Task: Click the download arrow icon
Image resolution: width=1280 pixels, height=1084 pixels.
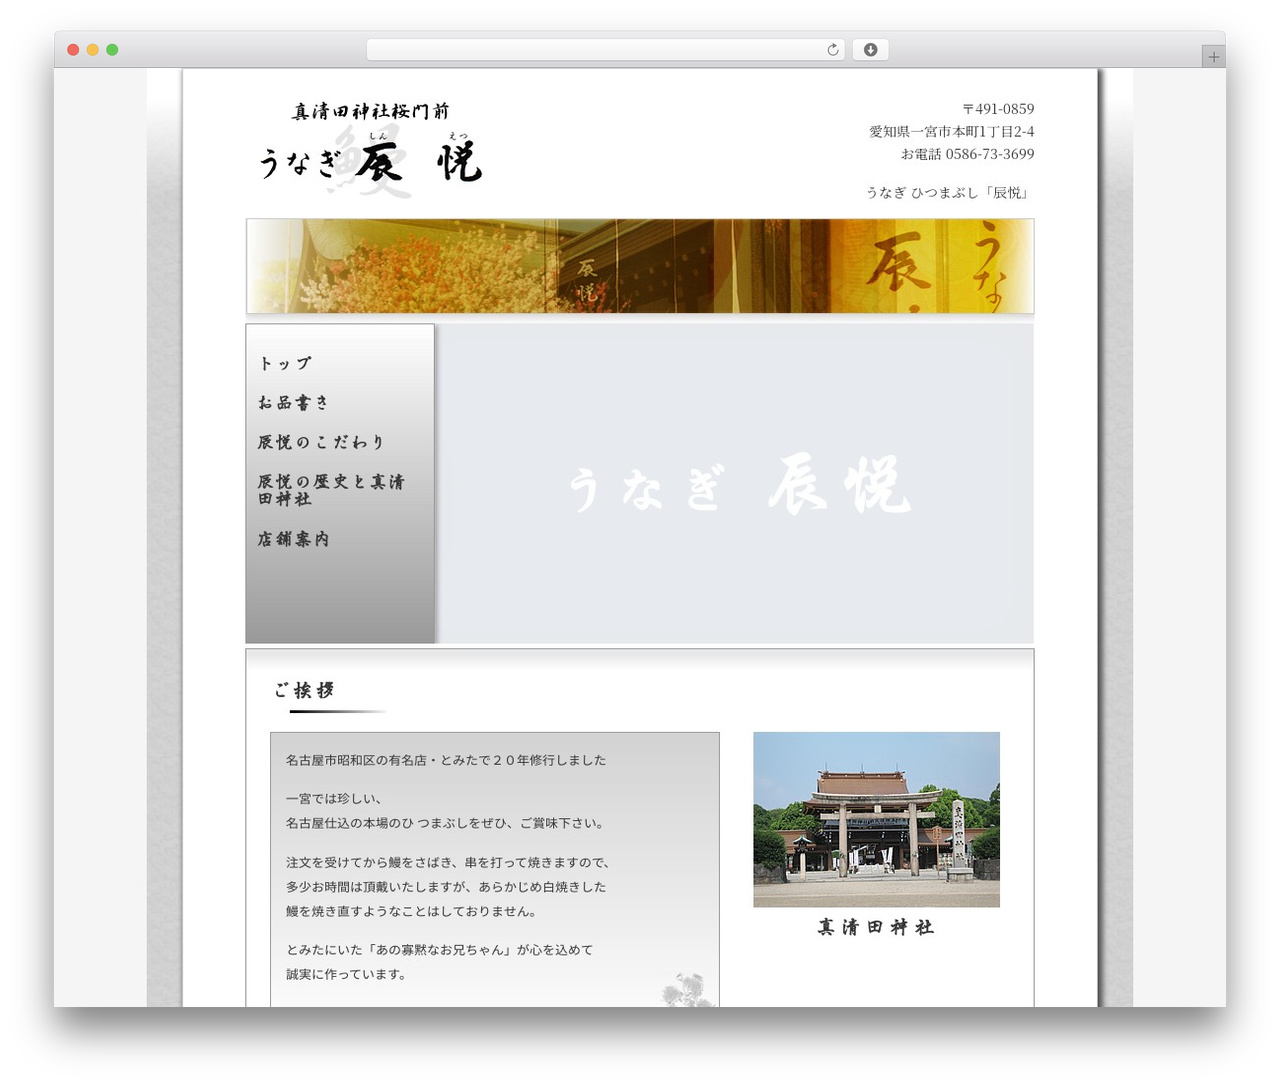Action: coord(870,50)
